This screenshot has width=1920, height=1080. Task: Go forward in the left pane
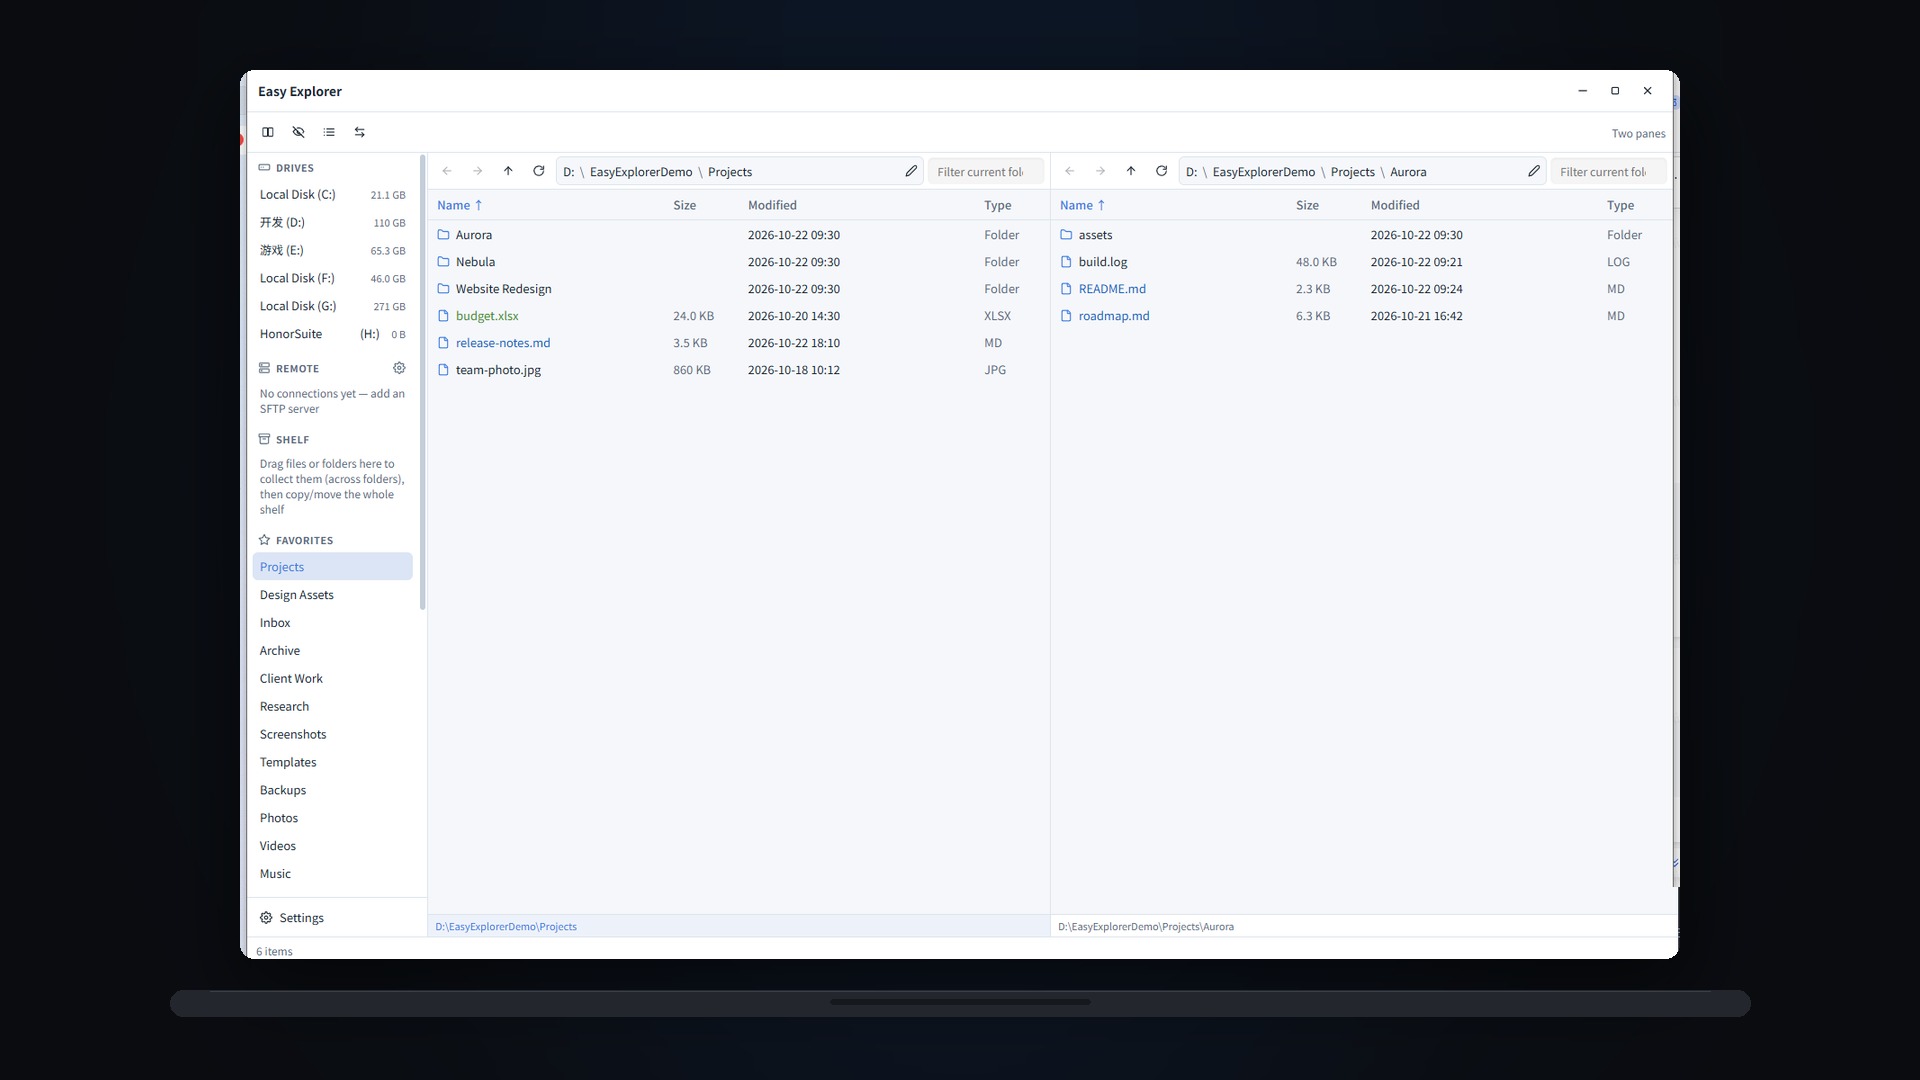(478, 171)
